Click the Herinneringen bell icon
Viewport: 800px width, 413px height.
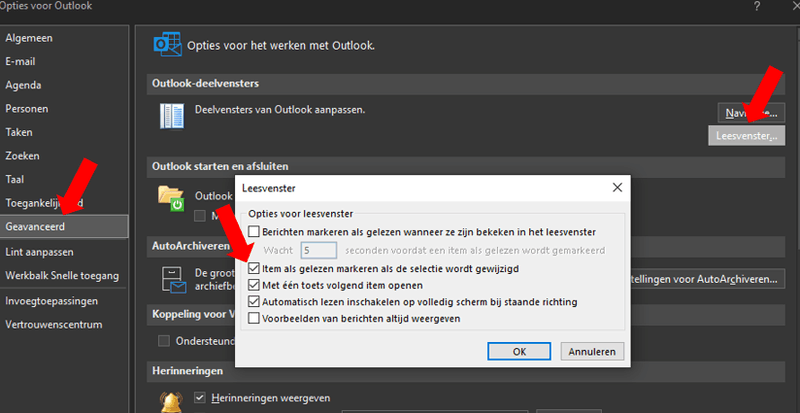(171, 402)
